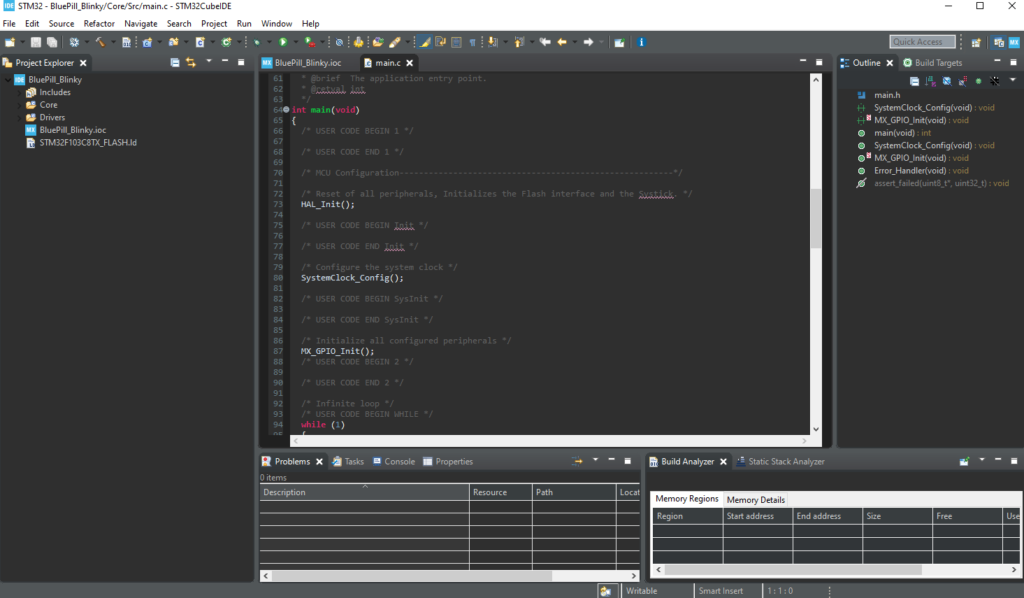
Task: Switch to the Properties tab
Action: pyautogui.click(x=448, y=462)
